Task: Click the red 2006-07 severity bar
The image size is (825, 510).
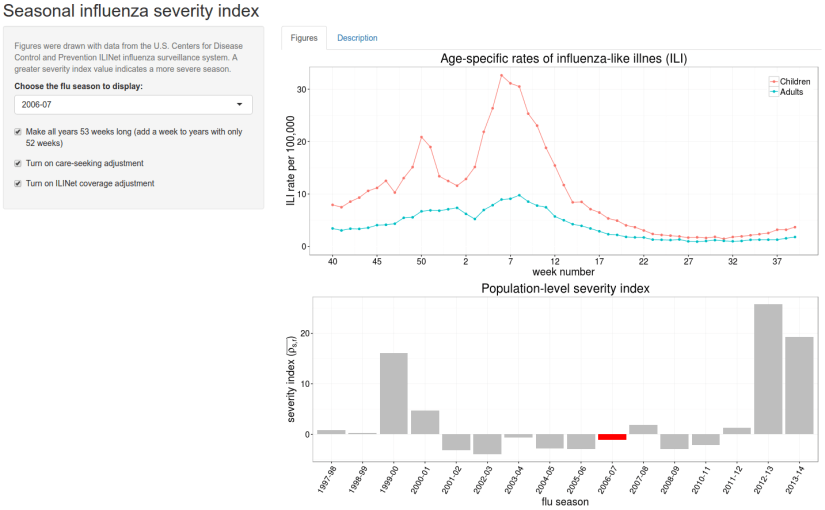Action: pos(612,437)
